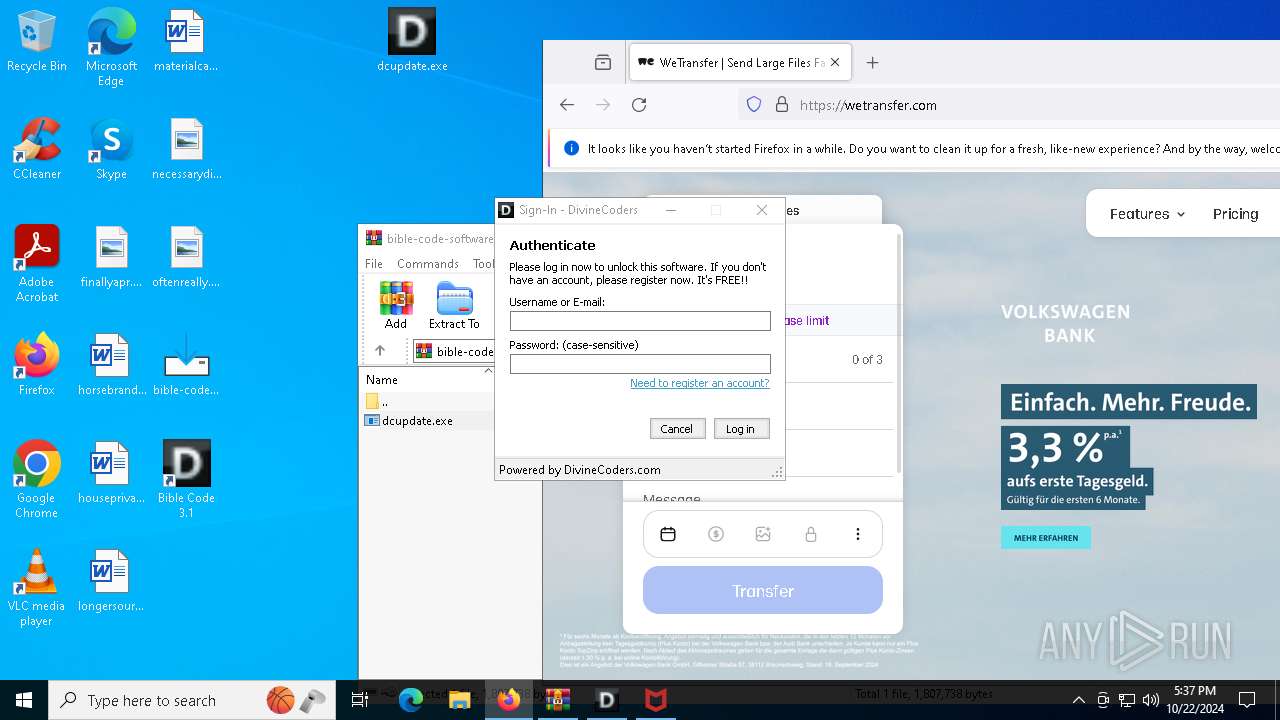This screenshot has width=1280, height=720.
Task: Click Firefox back arrow
Action: click(567, 105)
